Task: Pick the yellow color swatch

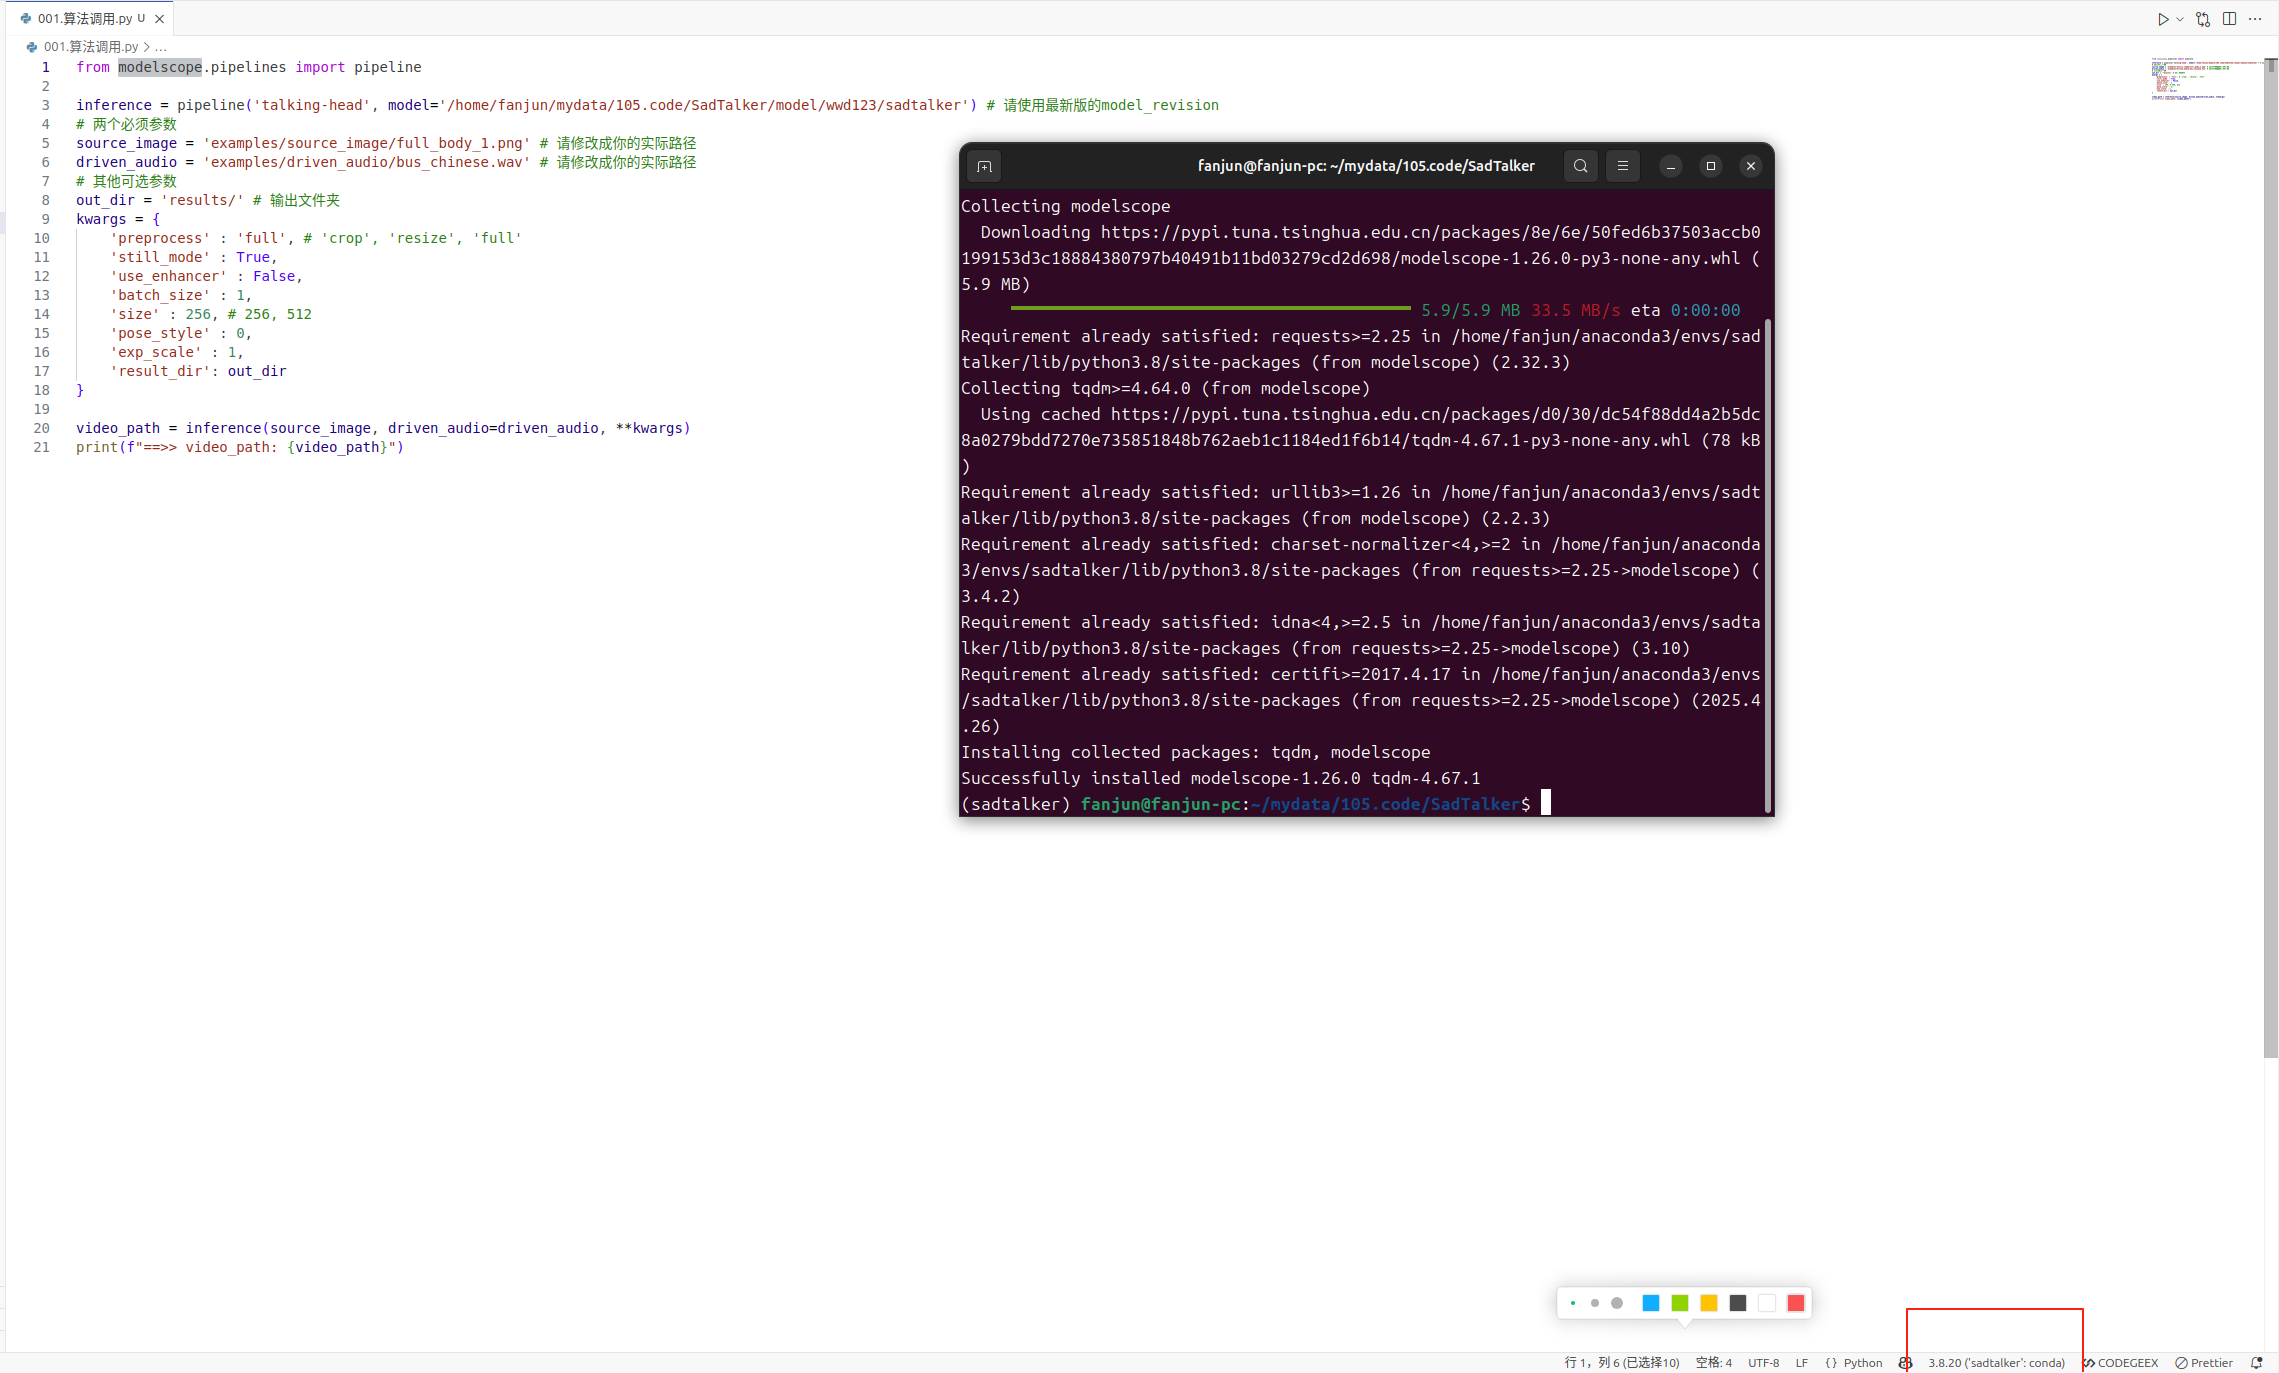Action: [x=1709, y=1303]
